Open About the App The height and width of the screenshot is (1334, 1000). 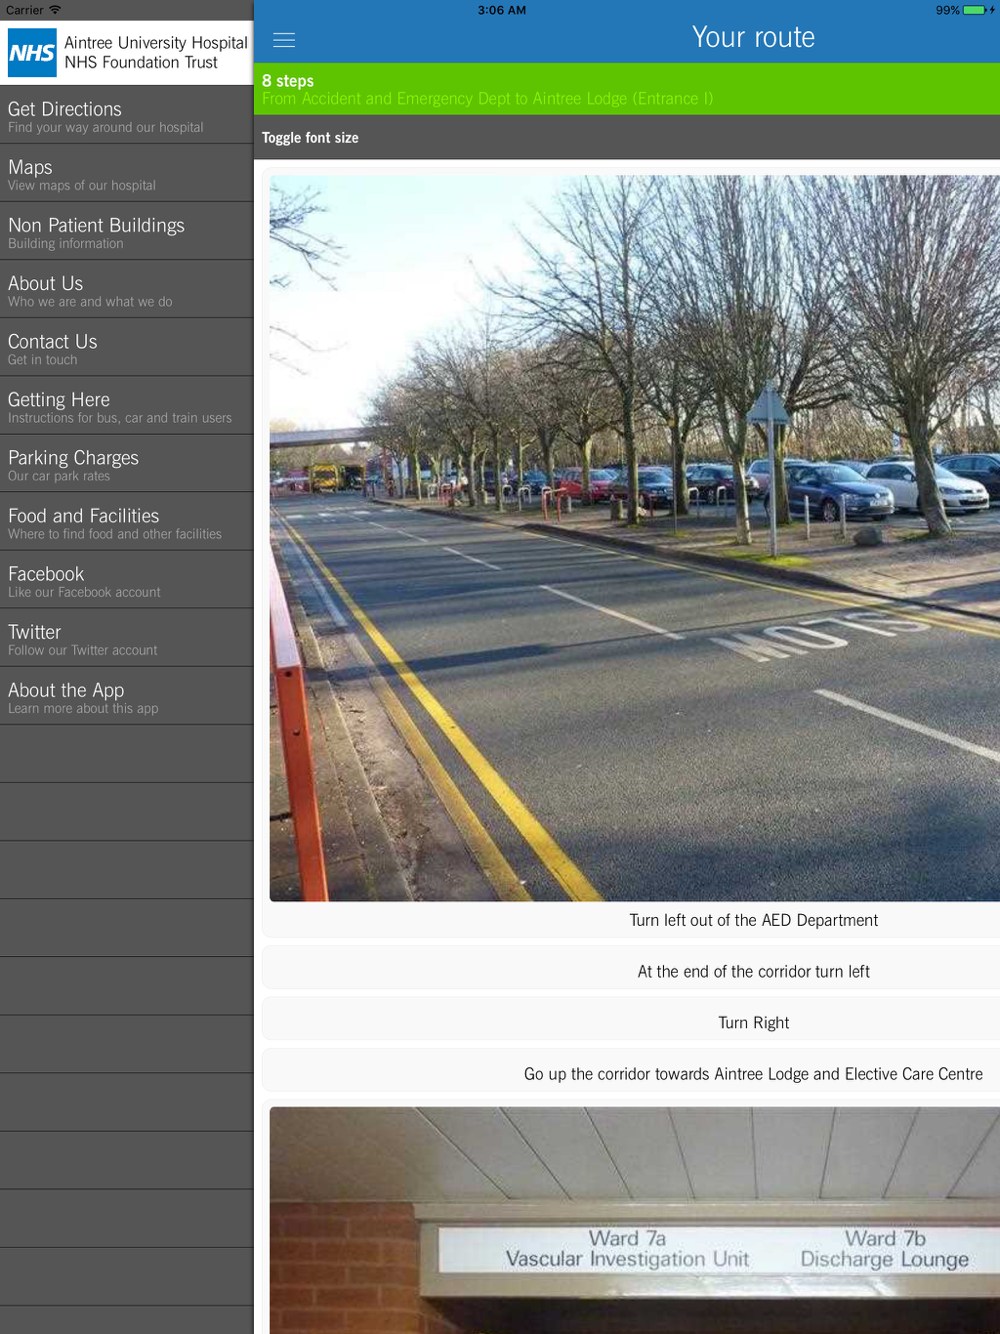[x=127, y=696]
